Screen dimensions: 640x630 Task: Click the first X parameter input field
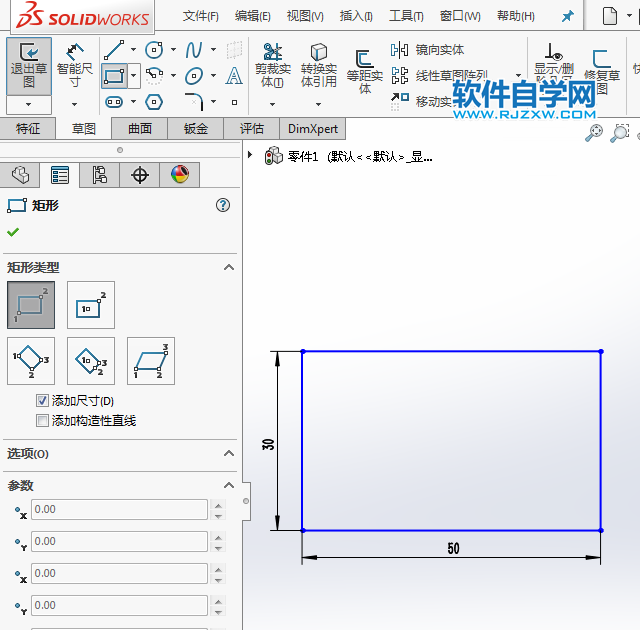pyautogui.click(x=119, y=509)
